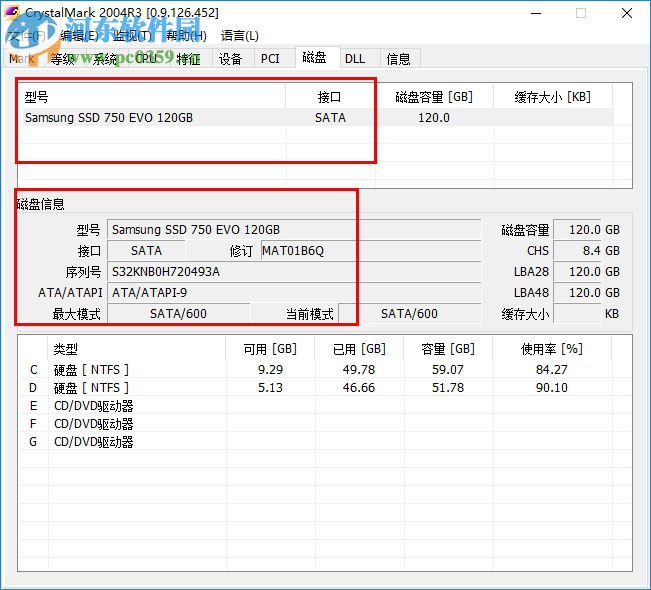
Task: Switch to the 设备 tab
Action: (230, 59)
